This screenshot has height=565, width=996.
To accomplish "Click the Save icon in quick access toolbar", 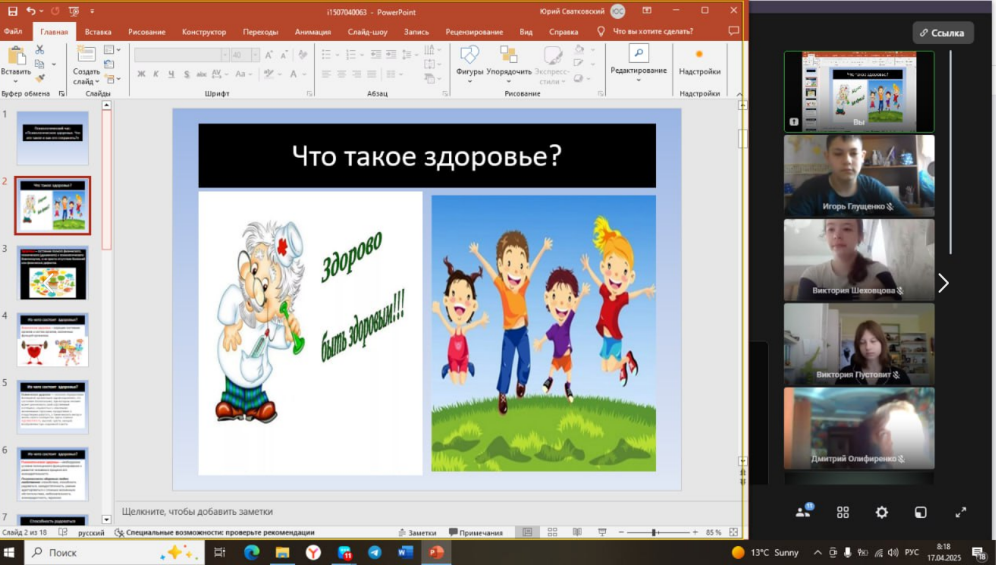I will tap(13, 11).
